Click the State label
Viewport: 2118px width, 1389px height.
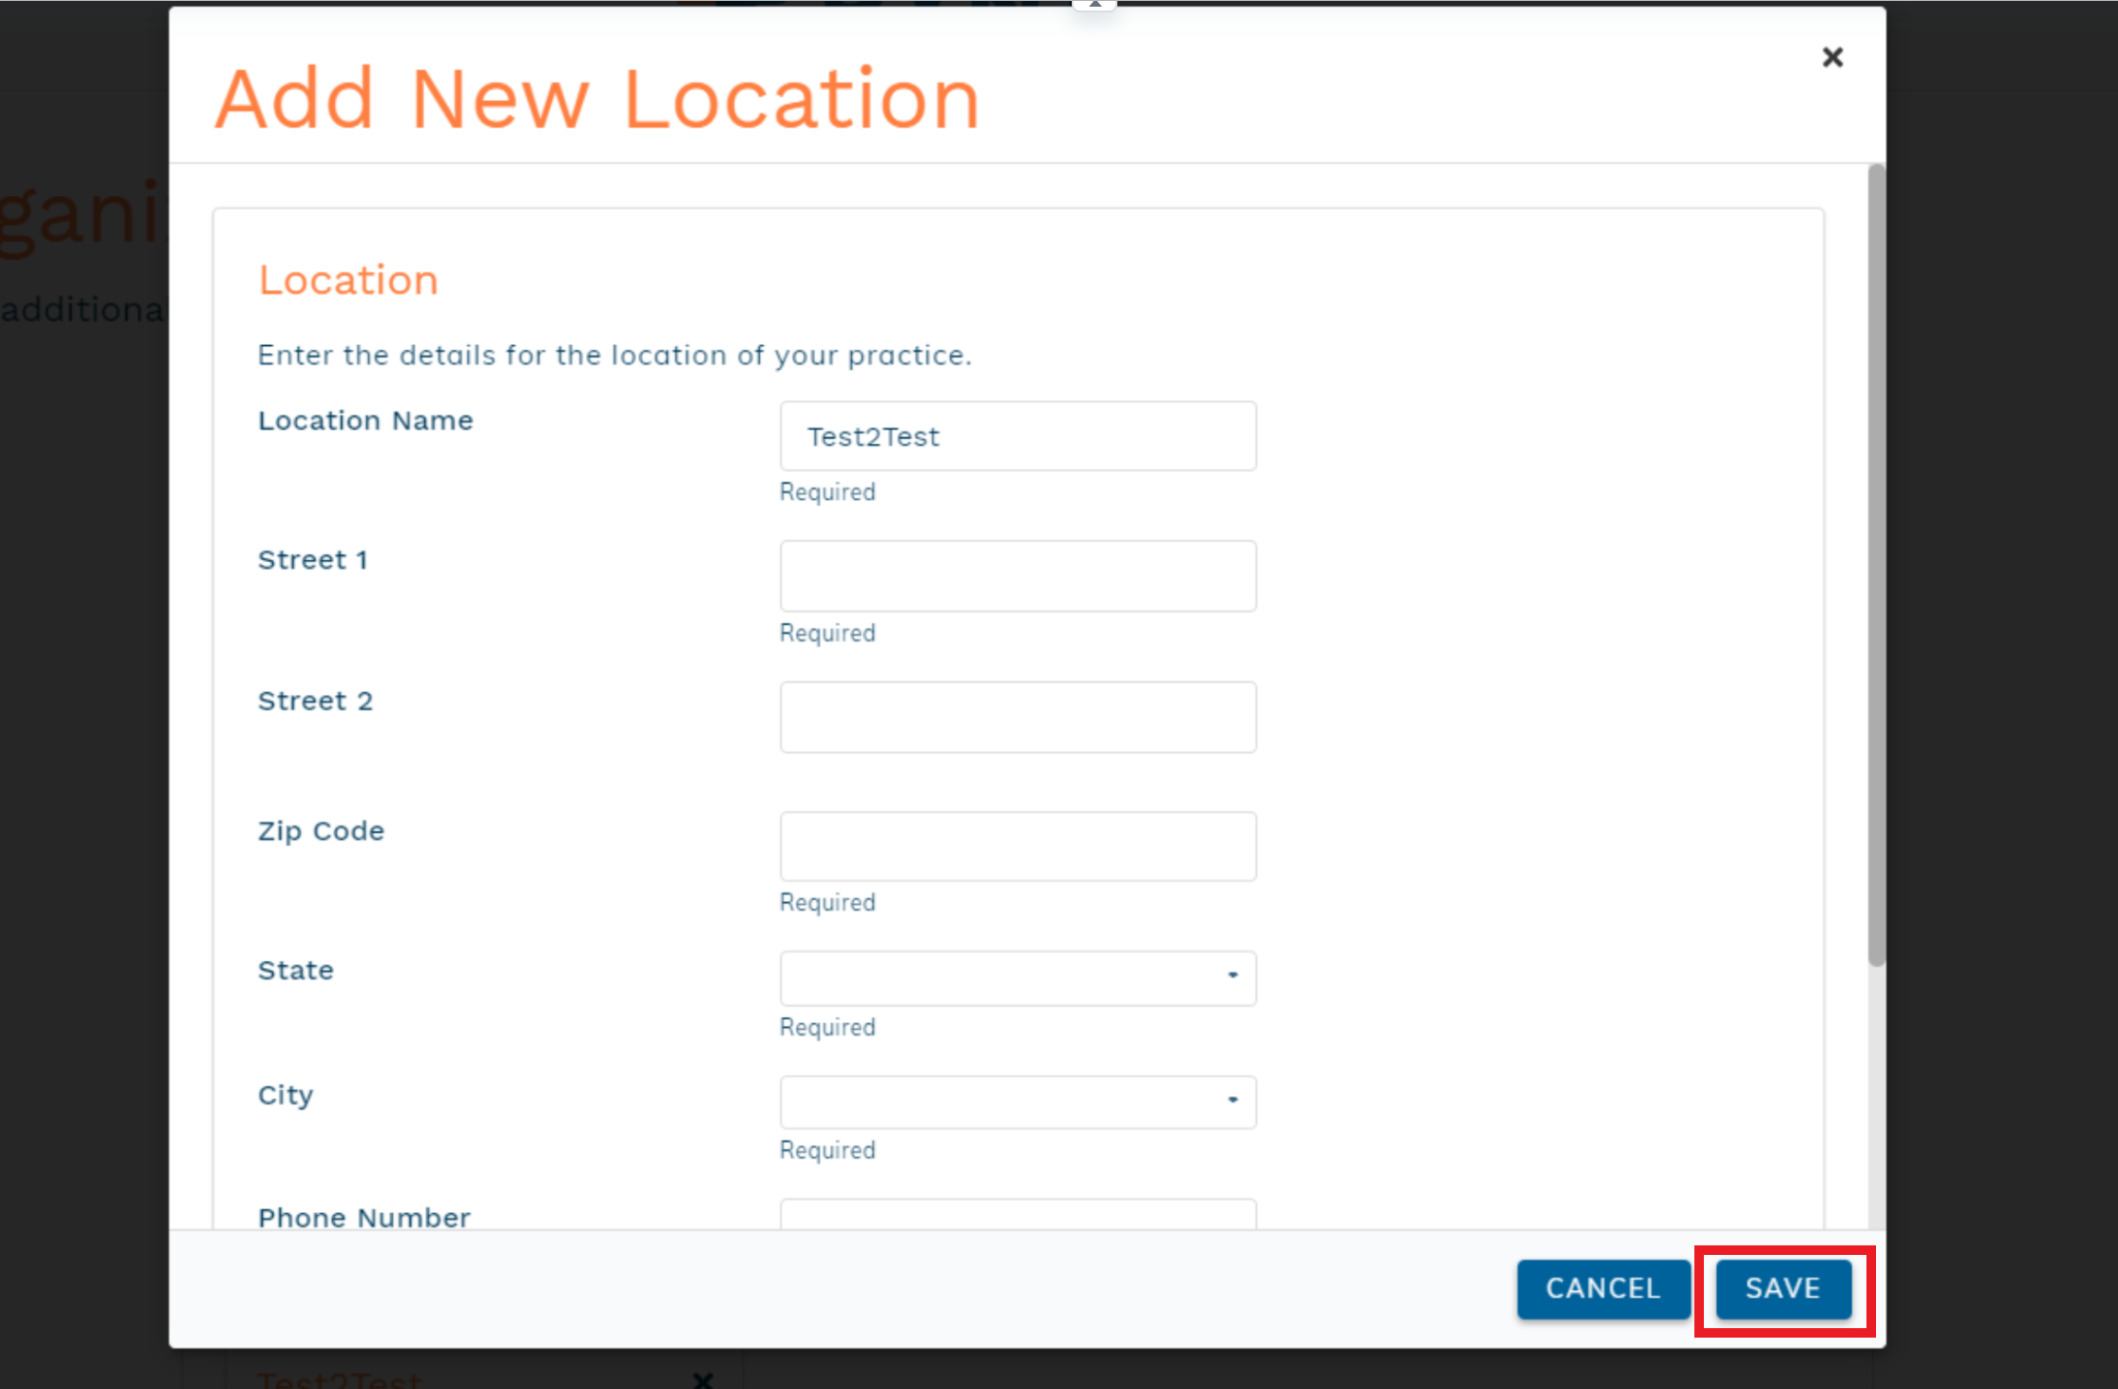[296, 970]
